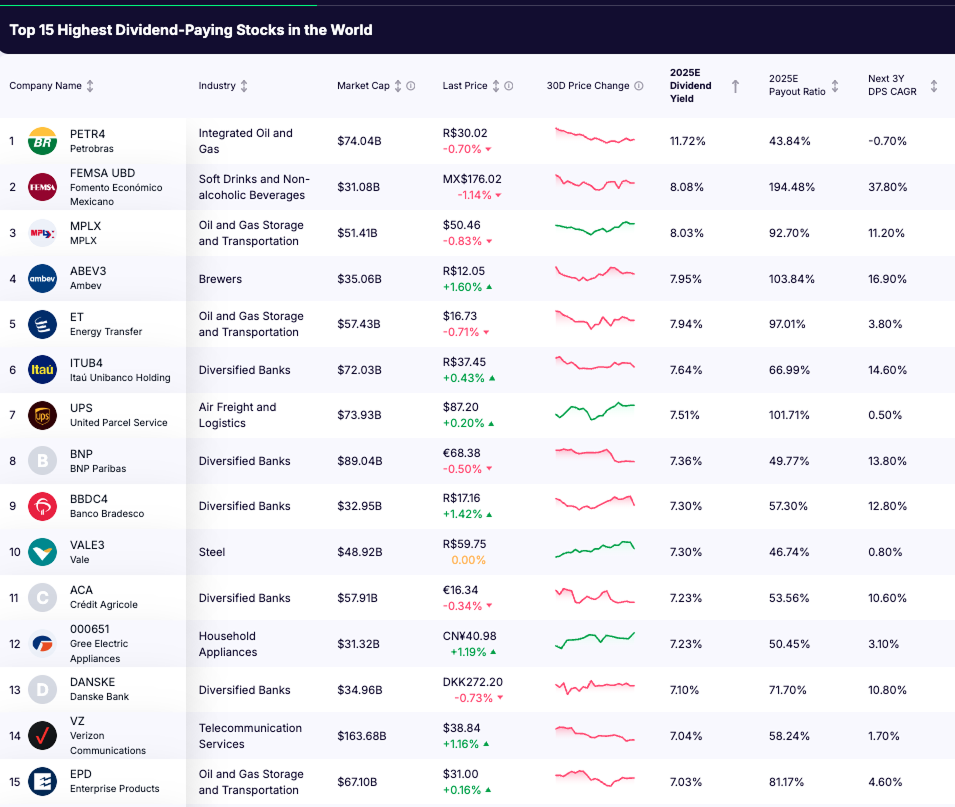955x807 pixels.
Task: Open the BNP Paribas stock entry
Action: point(100,461)
